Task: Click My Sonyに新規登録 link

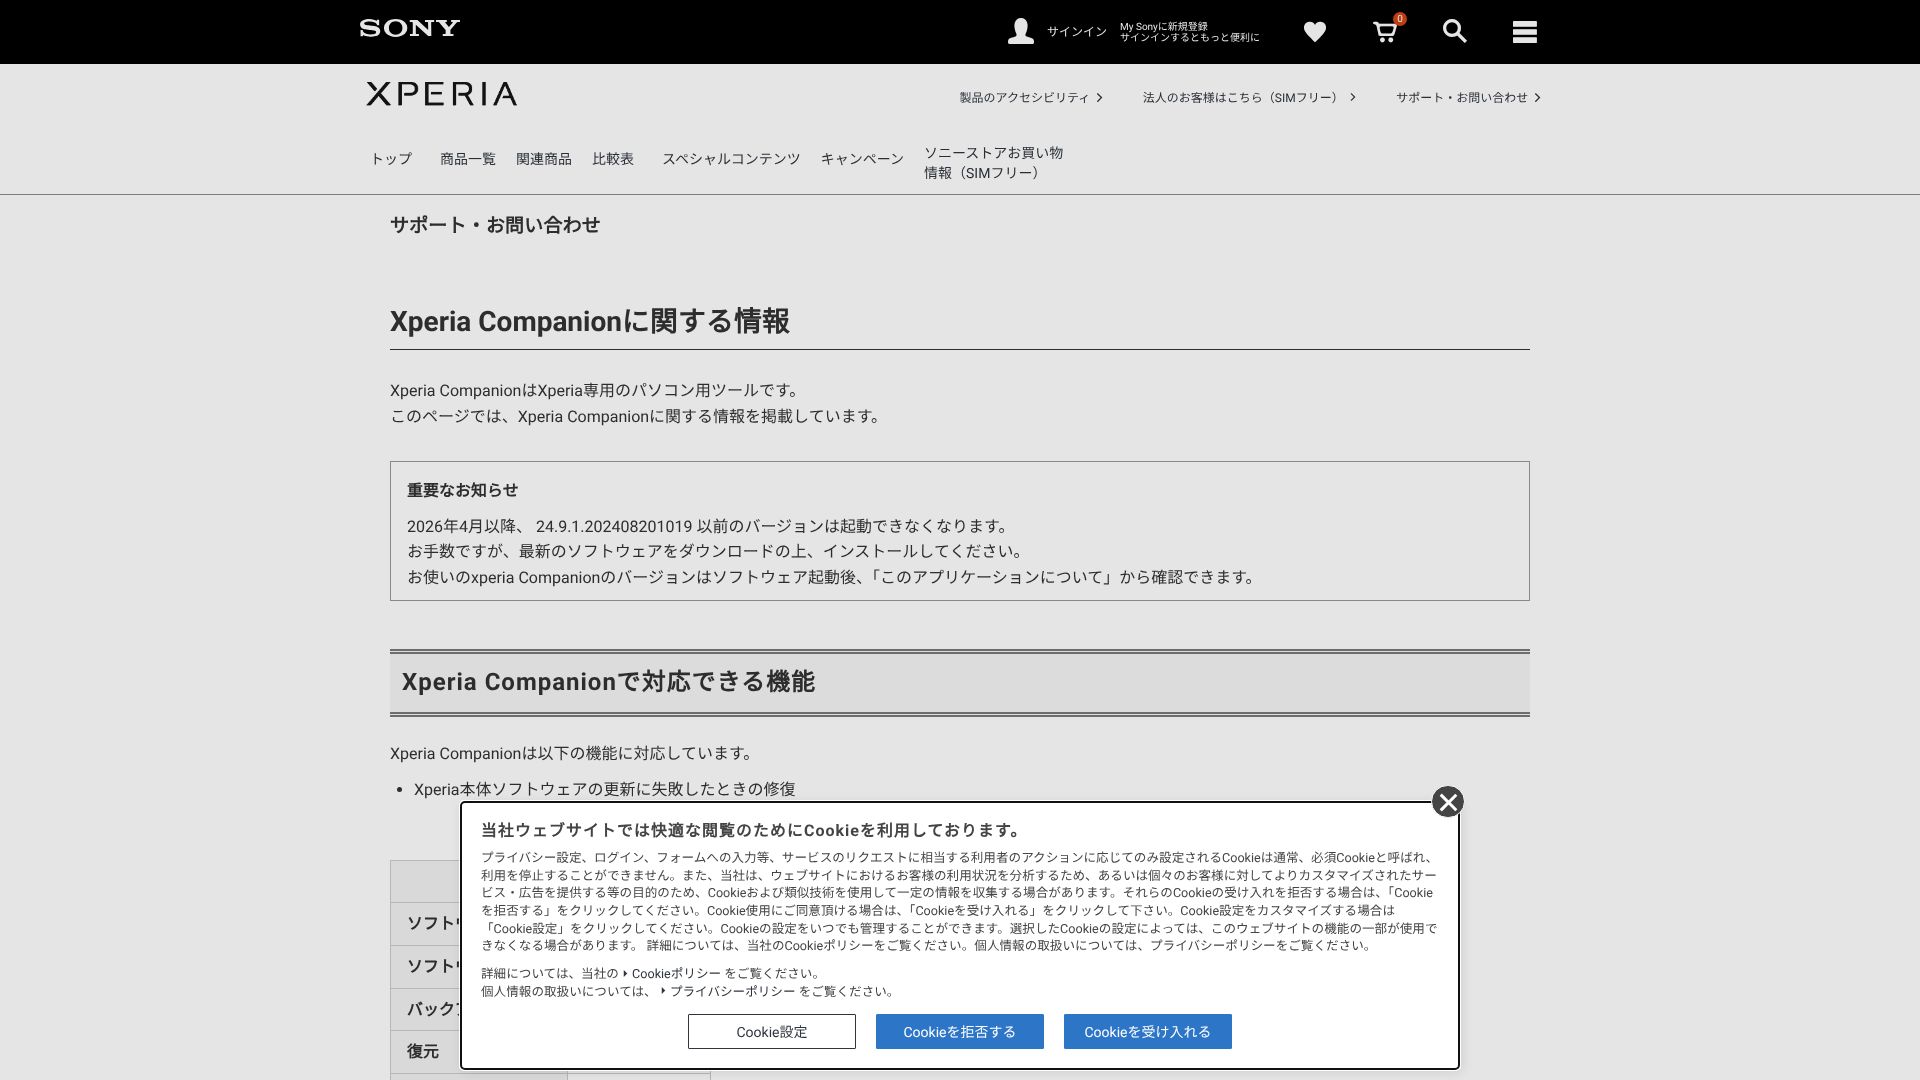Action: point(1164,27)
